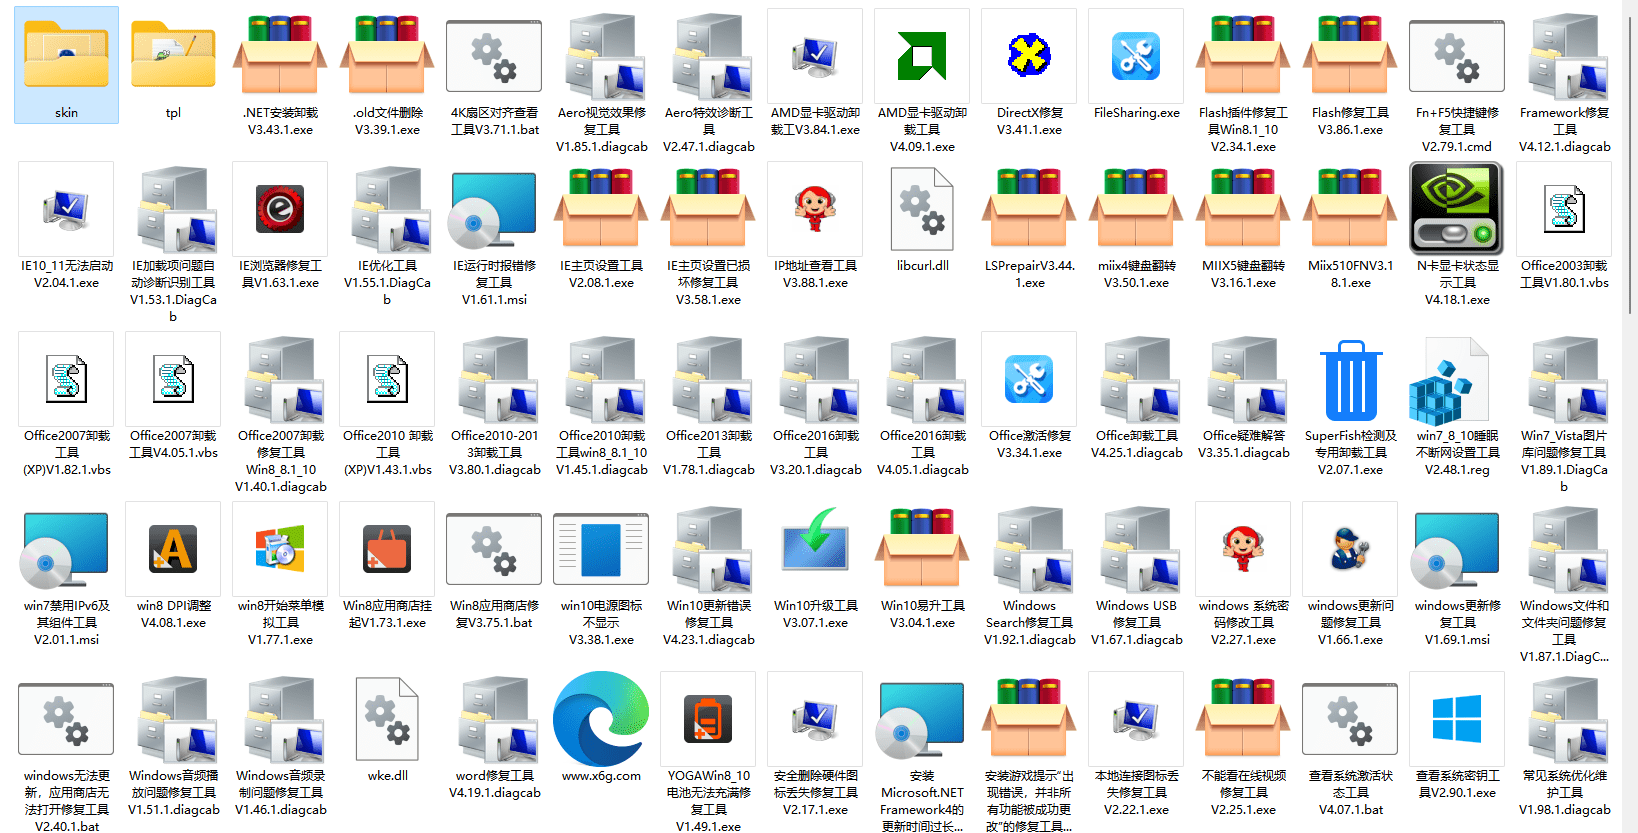Select the Office激活修复 V3.34.1.exe icon

tap(1029, 380)
